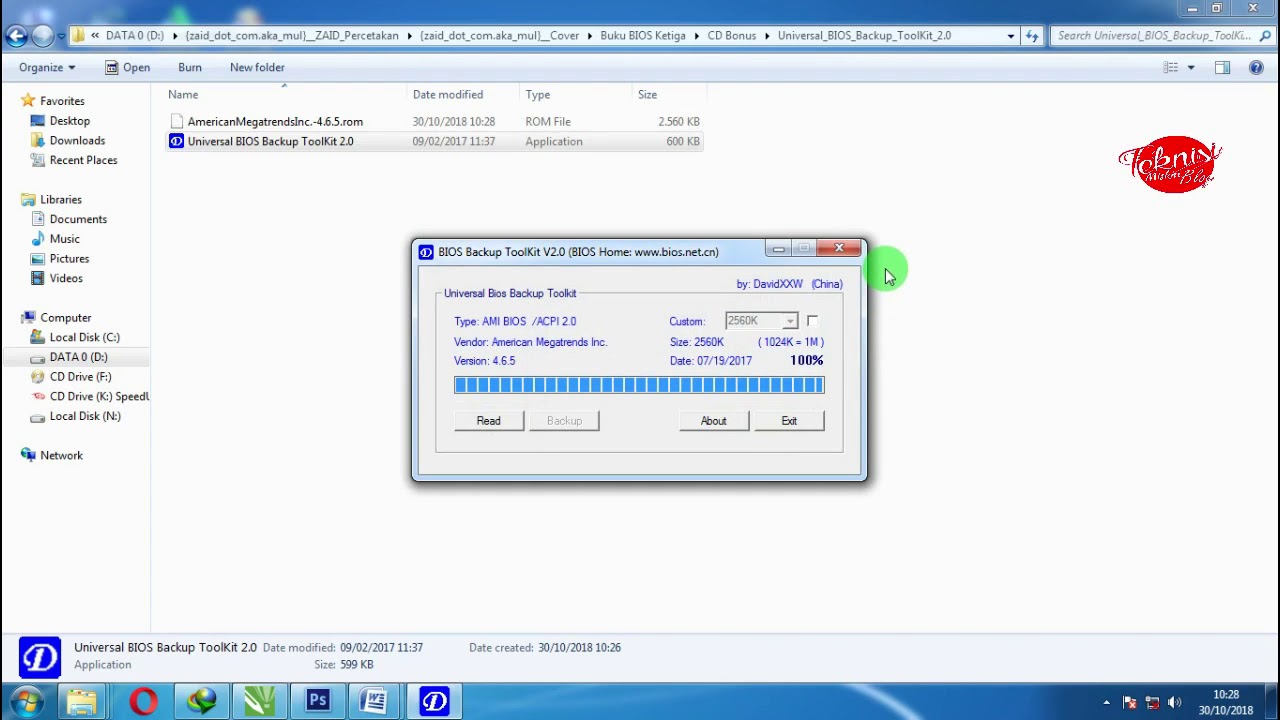Open Windows Explorer from the taskbar
Viewport: 1280px width, 720px height.
(x=82, y=701)
